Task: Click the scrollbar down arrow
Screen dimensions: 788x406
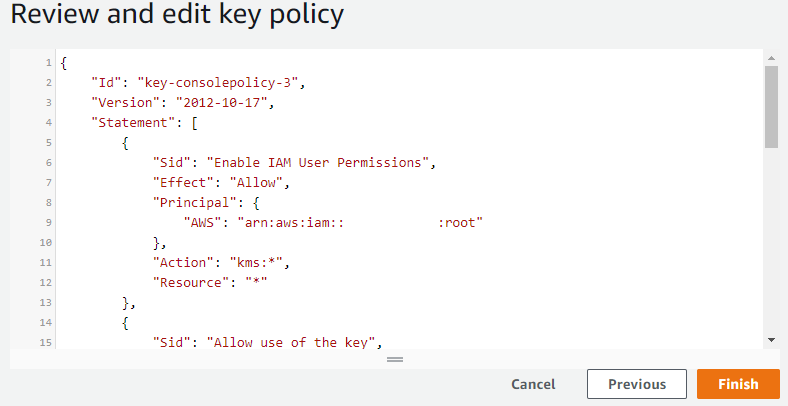Action: 771,340
